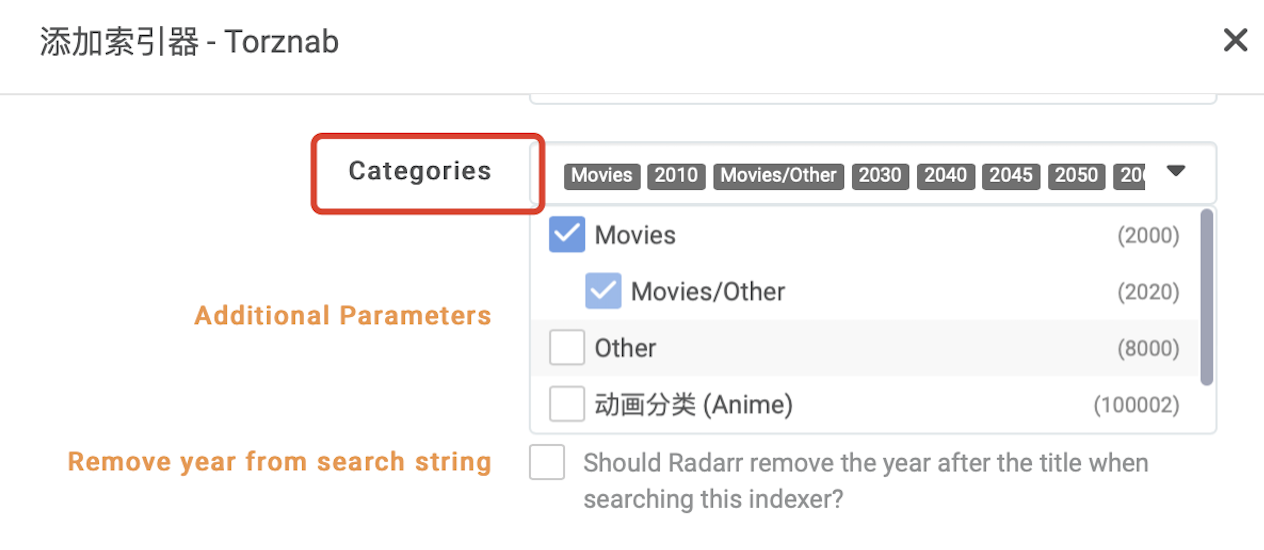This screenshot has width=1264, height=550.
Task: Click the Remove year from search string label
Action: 280,462
